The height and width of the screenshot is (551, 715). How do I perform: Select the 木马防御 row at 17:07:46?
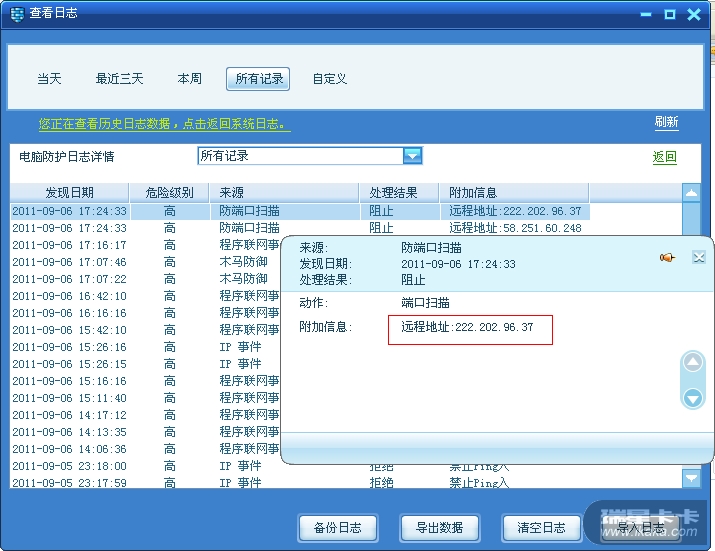[x=145, y=262]
